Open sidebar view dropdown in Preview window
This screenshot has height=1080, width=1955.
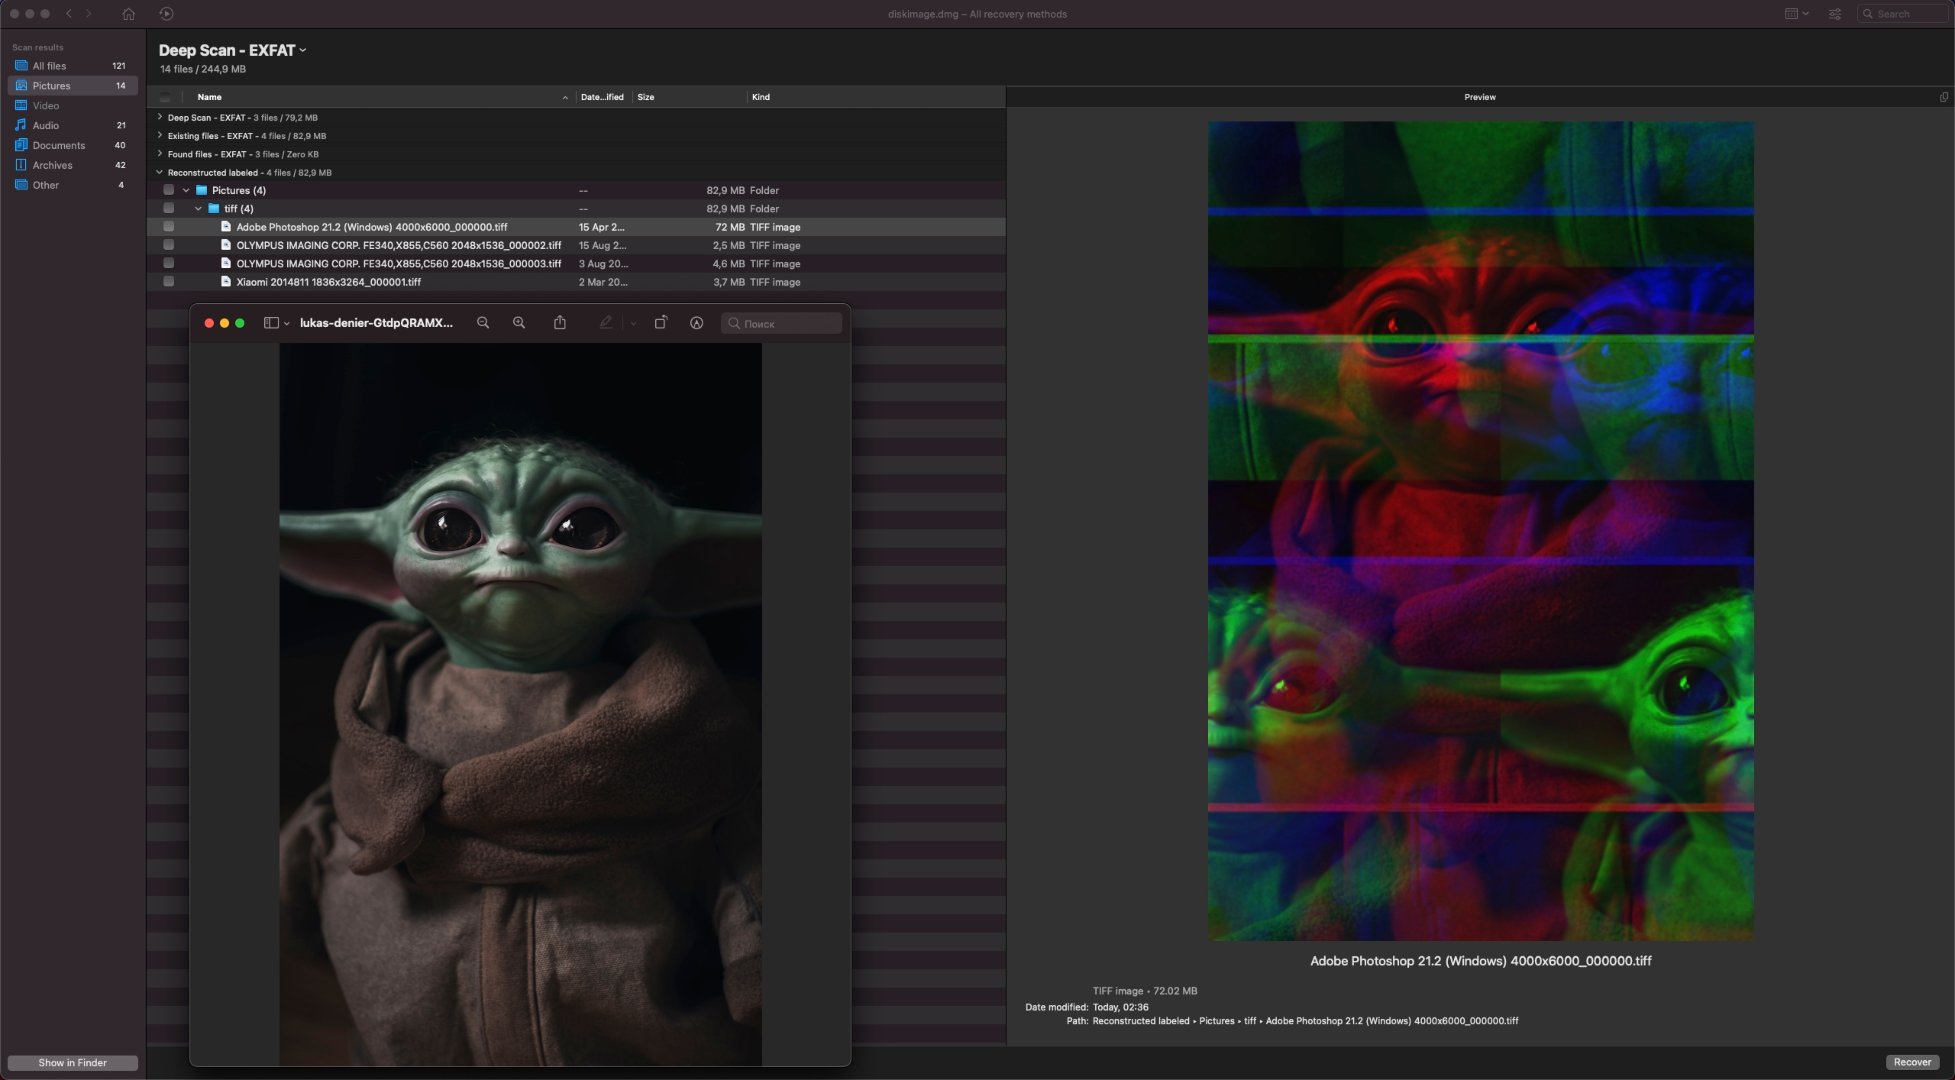click(x=287, y=323)
